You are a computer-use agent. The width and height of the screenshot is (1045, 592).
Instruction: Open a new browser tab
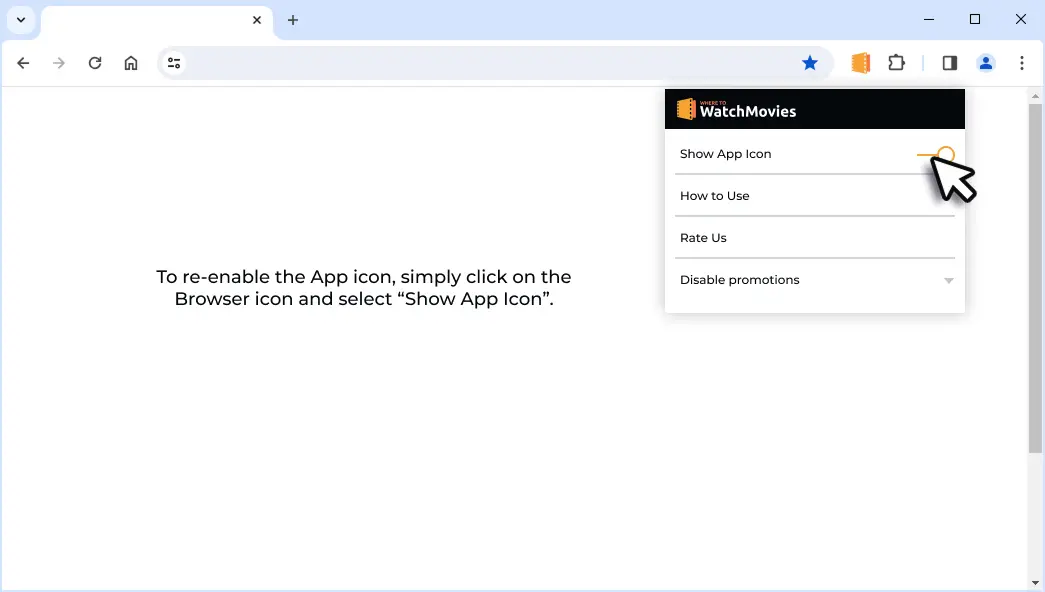[x=293, y=19]
